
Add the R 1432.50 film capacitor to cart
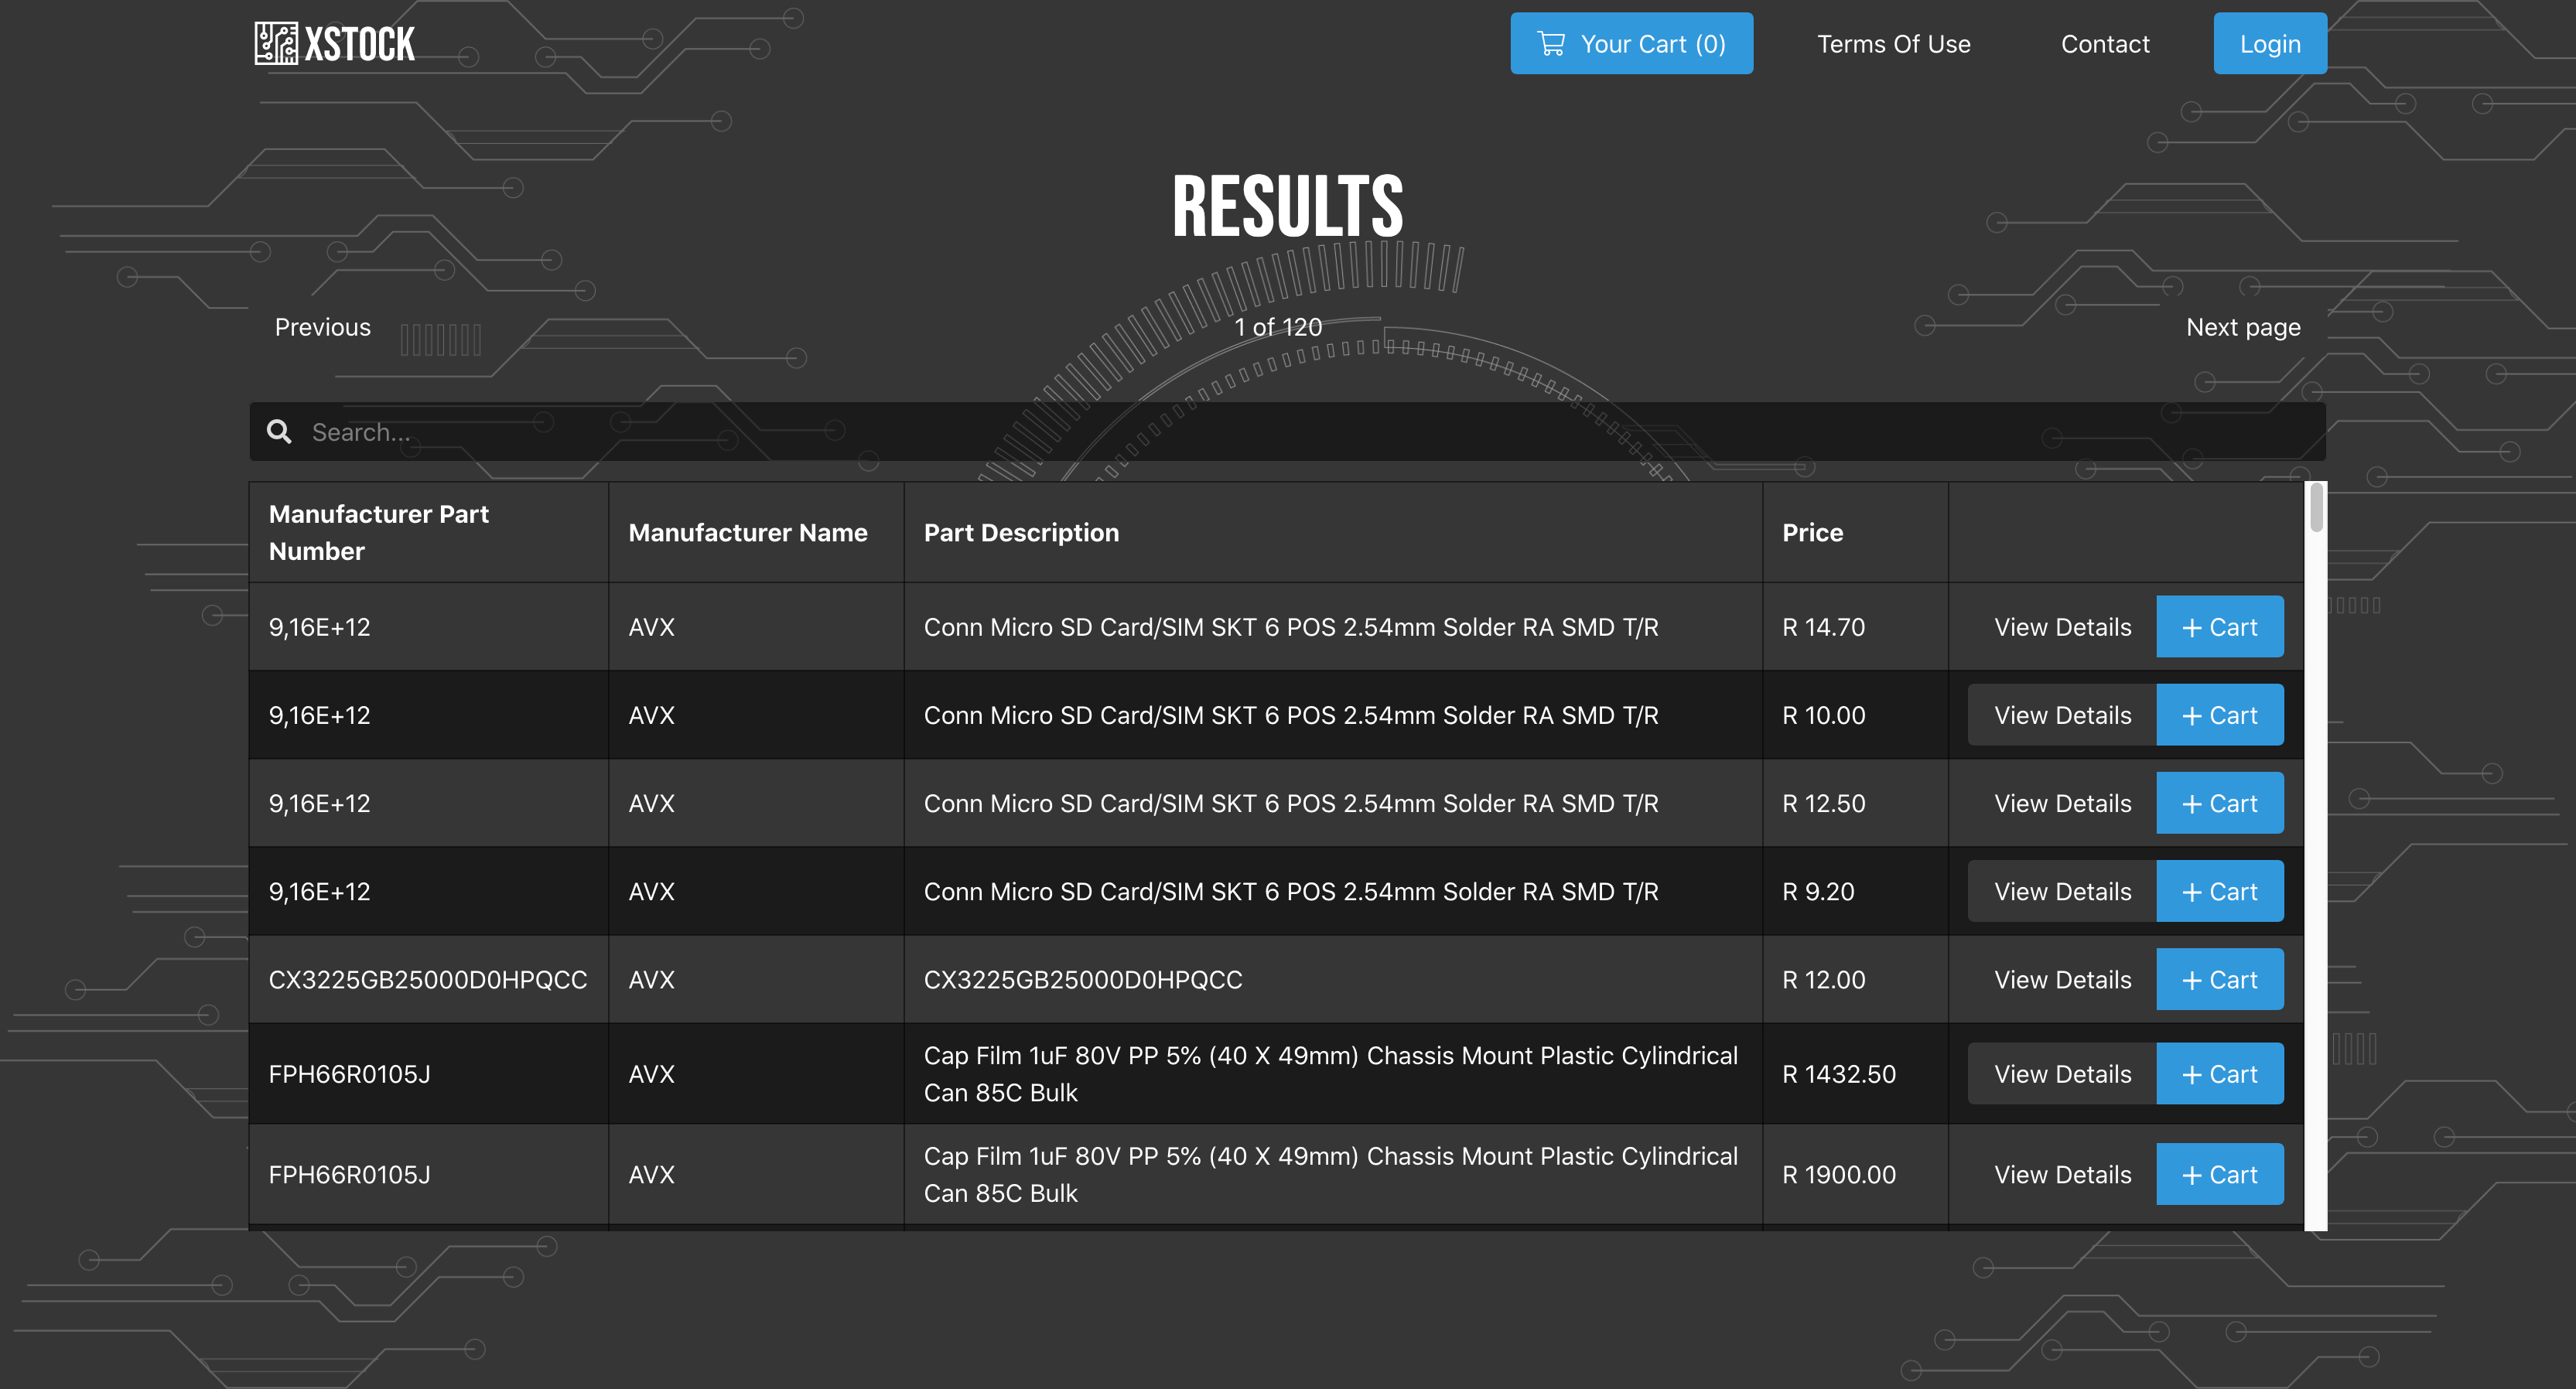2219,1074
